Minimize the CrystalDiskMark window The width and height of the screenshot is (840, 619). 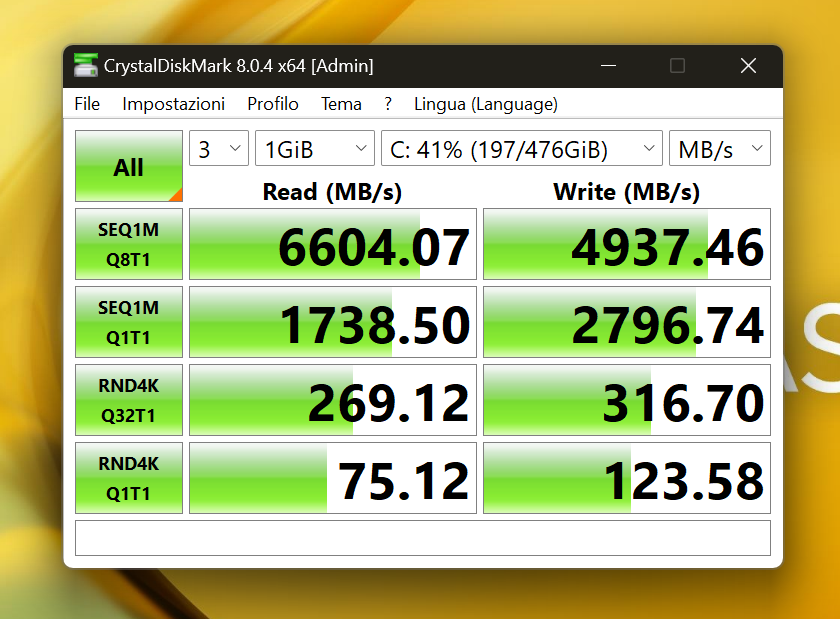[608, 66]
